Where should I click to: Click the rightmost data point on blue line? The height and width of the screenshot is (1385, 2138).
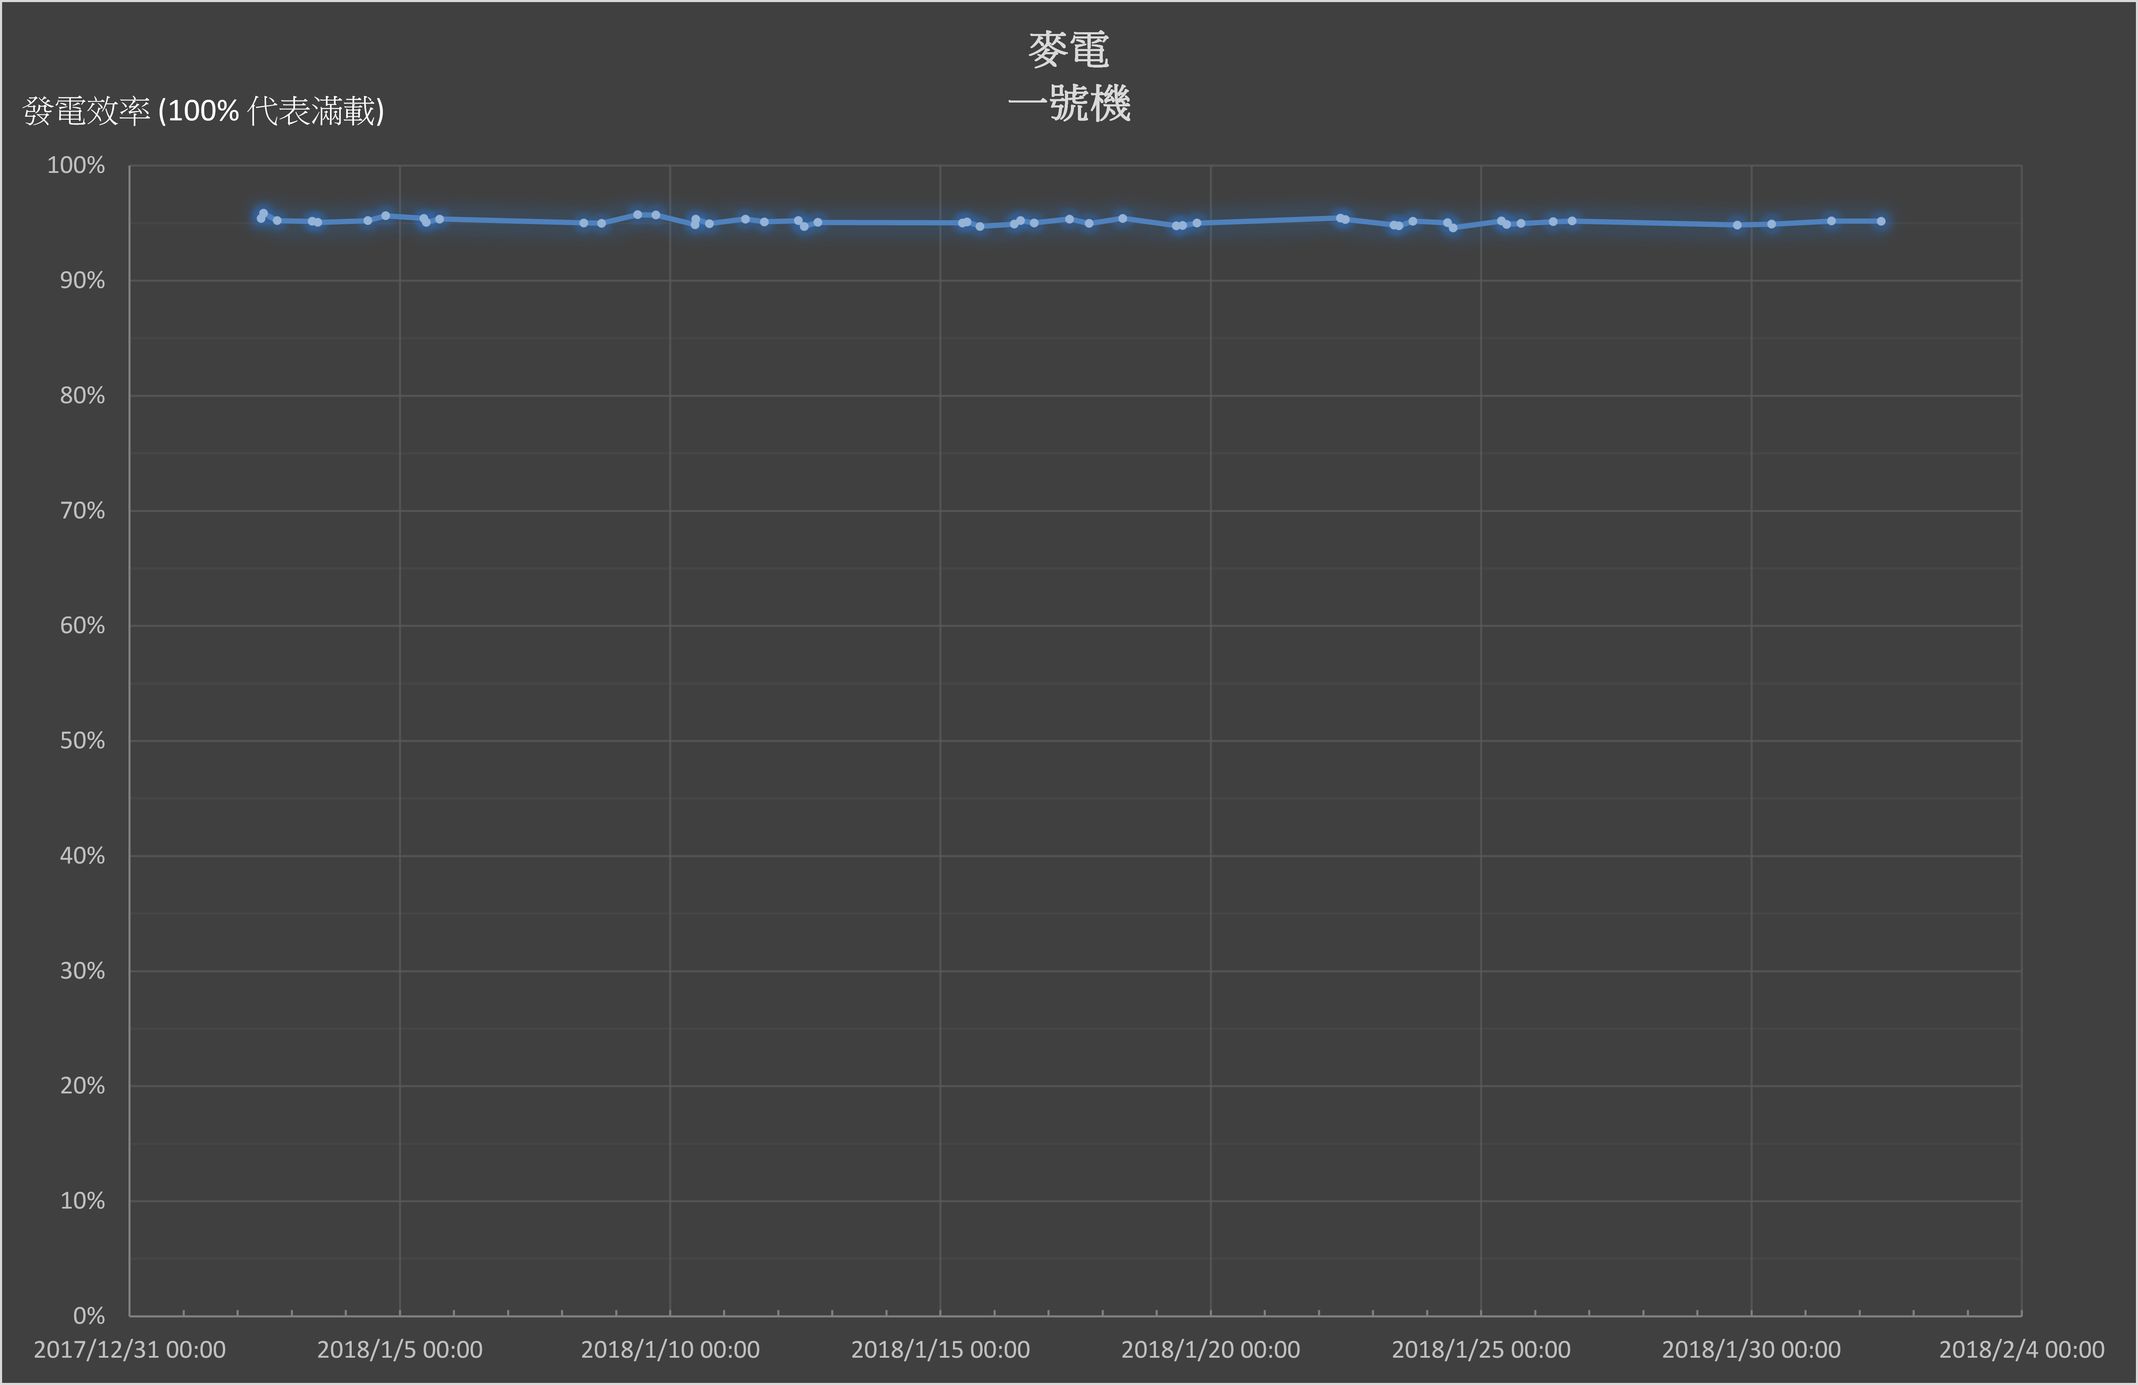[1880, 221]
